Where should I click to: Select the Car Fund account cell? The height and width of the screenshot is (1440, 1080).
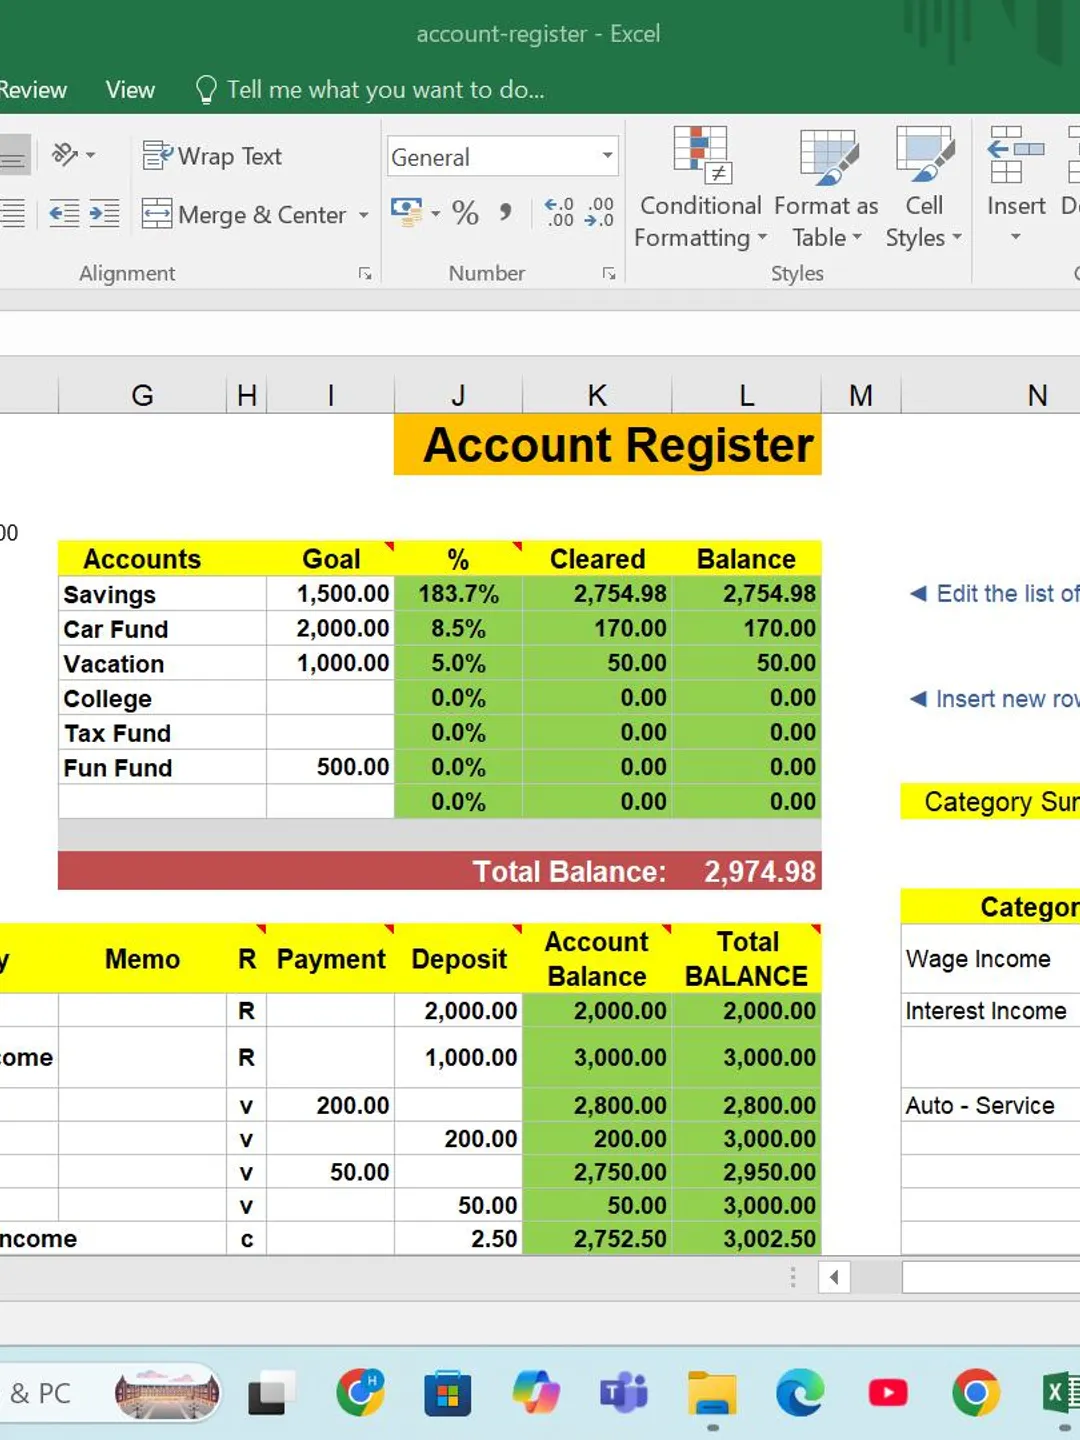pyautogui.click(x=162, y=629)
